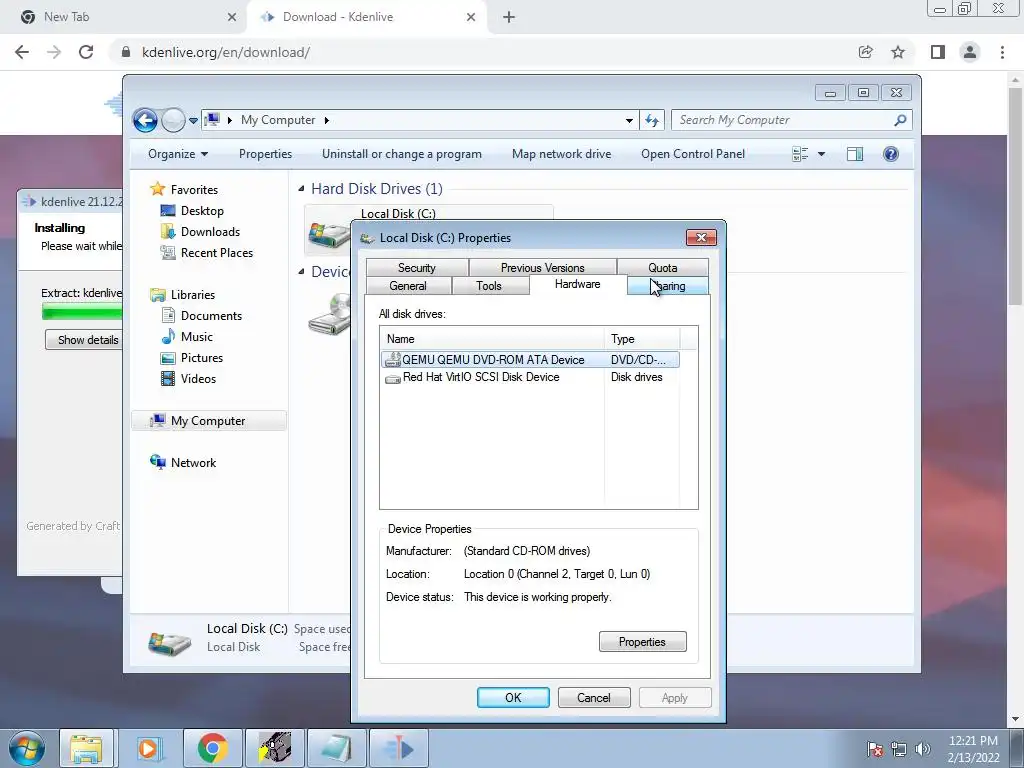Change the view with the views icon

[800, 154]
